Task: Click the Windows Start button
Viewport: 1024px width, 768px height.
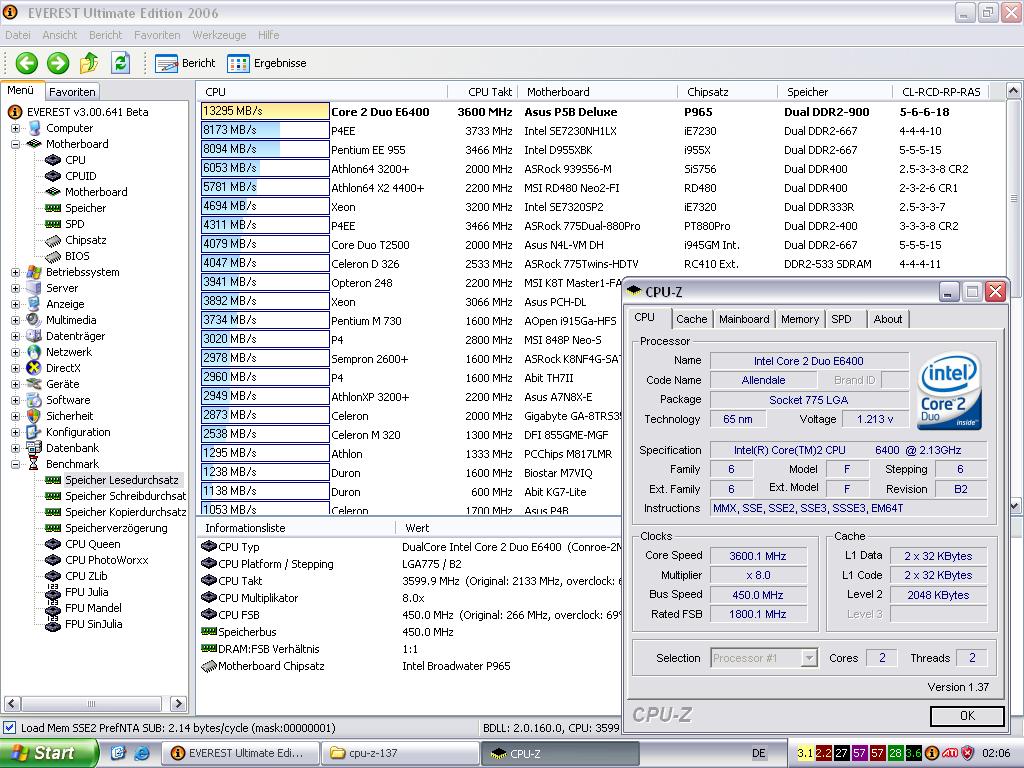Action: (x=47, y=753)
